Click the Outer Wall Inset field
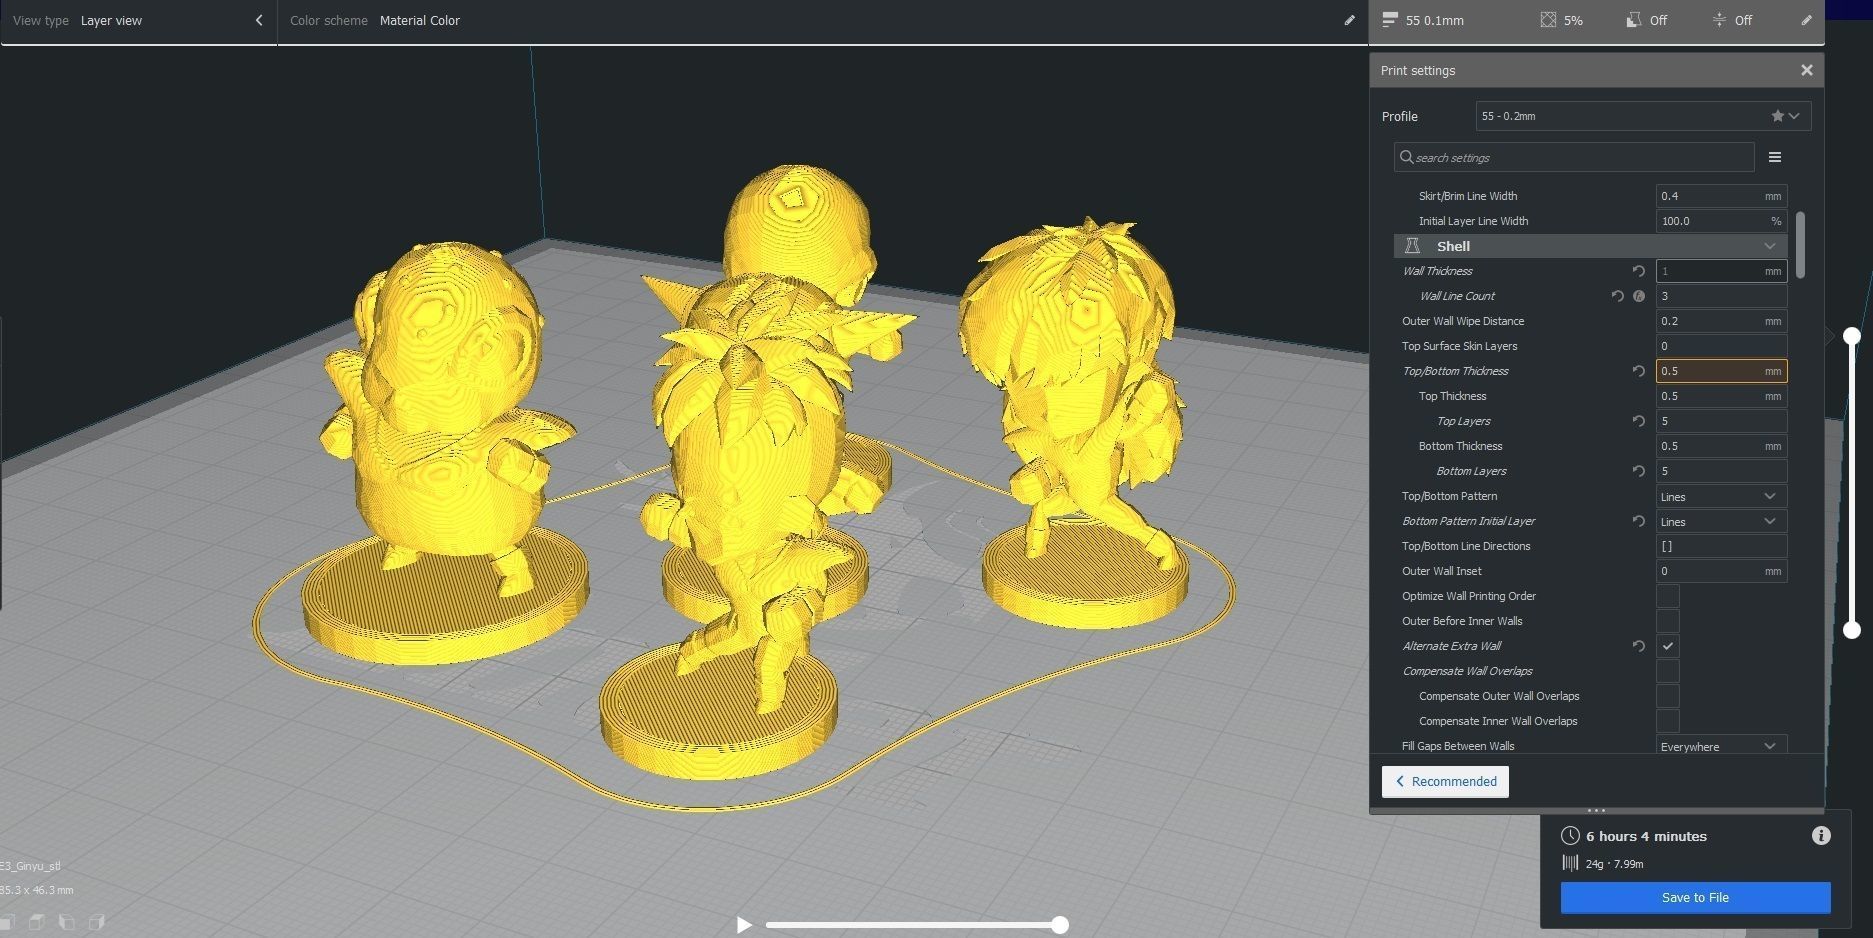Viewport: 1873px width, 938px height. (x=1721, y=571)
